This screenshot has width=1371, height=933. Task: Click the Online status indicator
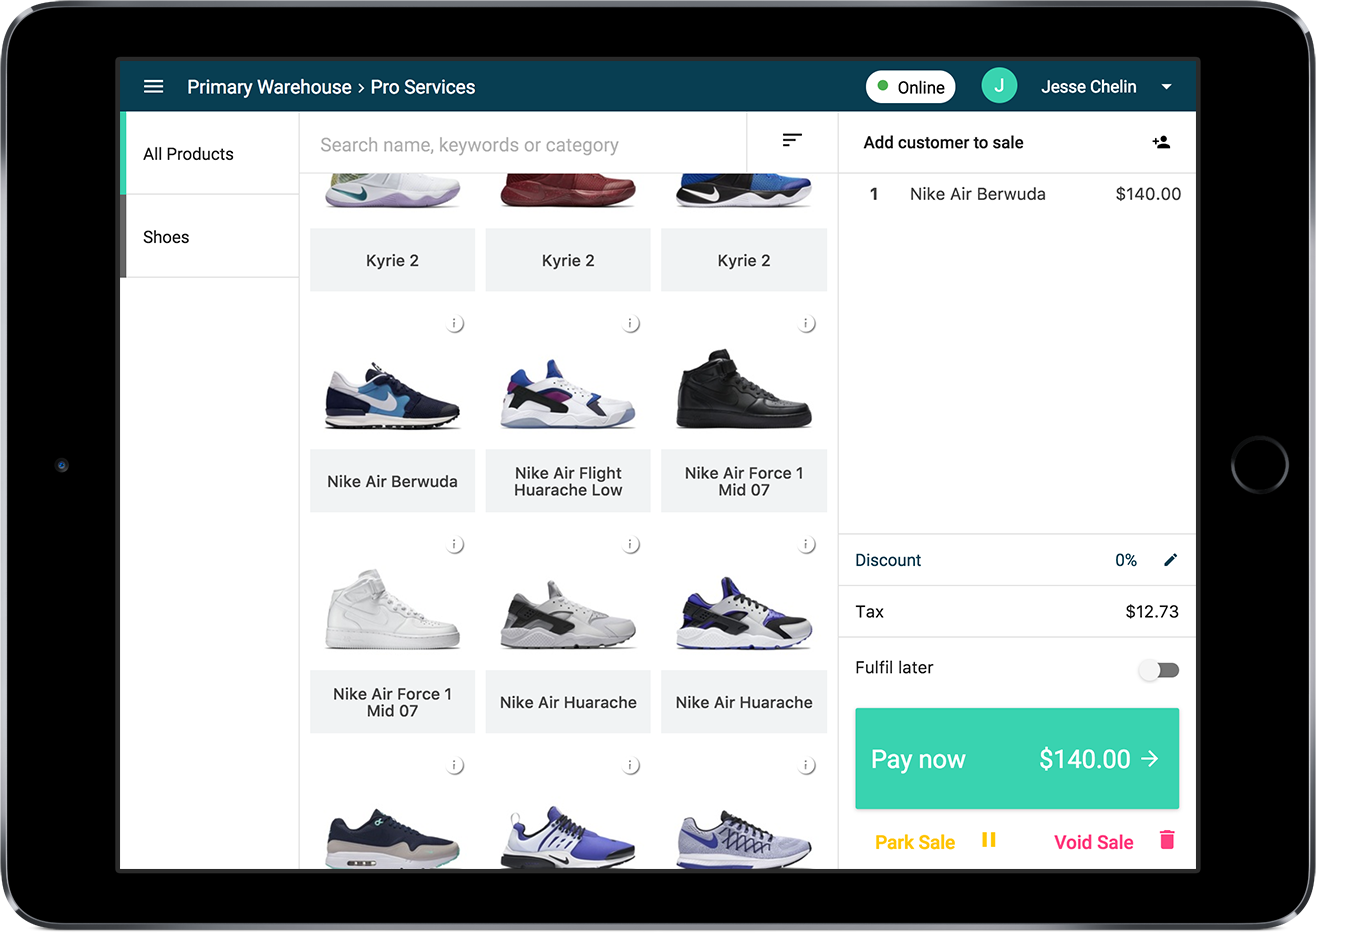(x=911, y=87)
